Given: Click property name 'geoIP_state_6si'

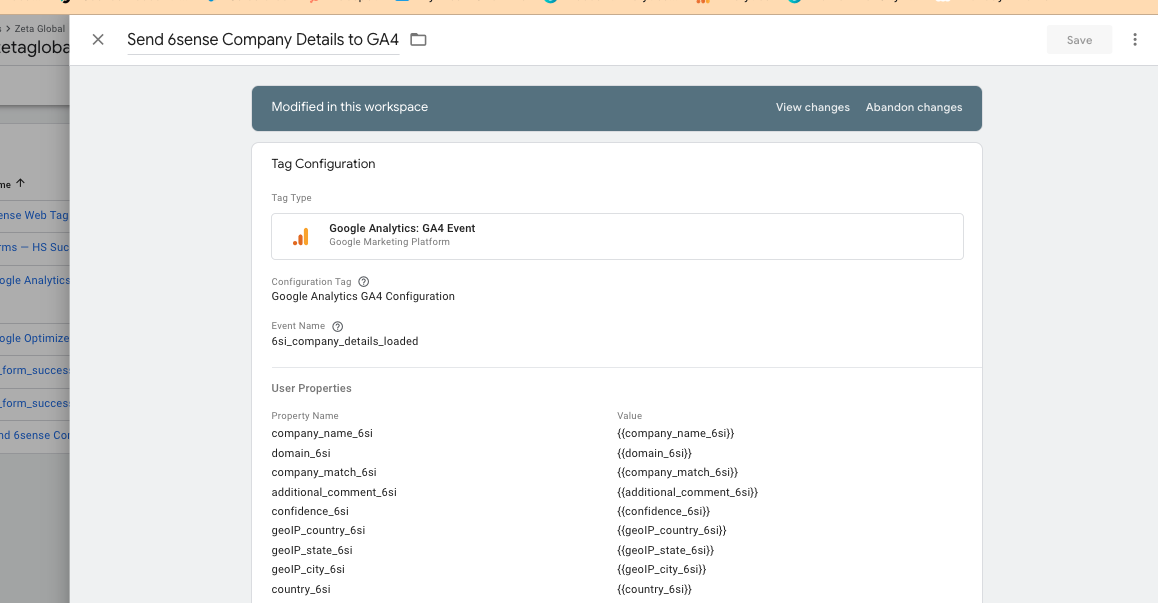Looking at the screenshot, I should click(312, 551).
